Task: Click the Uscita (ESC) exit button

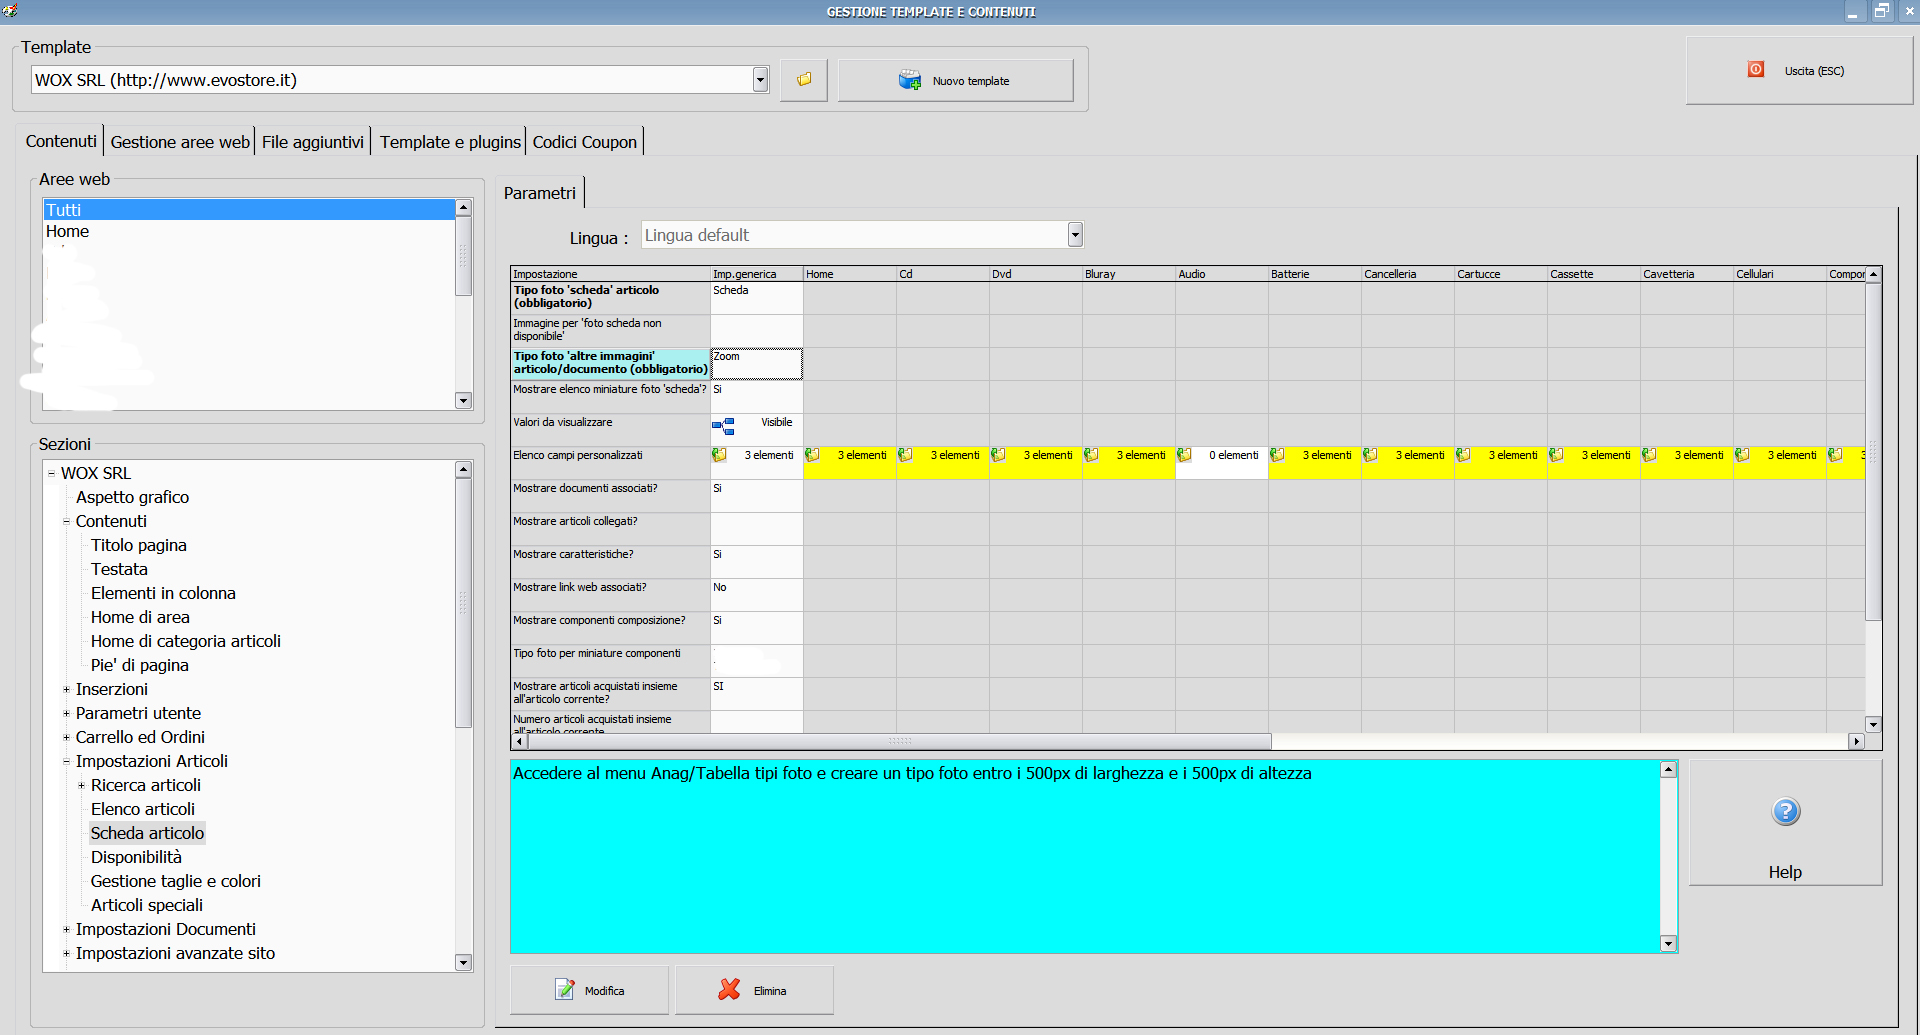Action: [1799, 71]
